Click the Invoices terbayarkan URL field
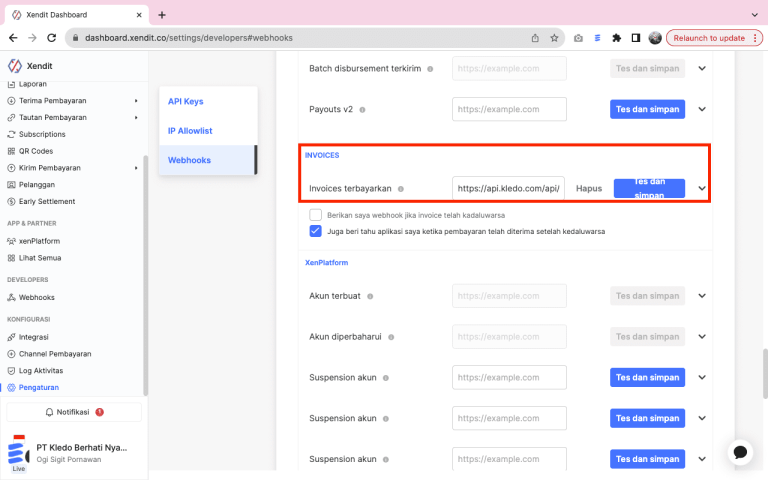This screenshot has height=480, width=768. click(x=508, y=188)
